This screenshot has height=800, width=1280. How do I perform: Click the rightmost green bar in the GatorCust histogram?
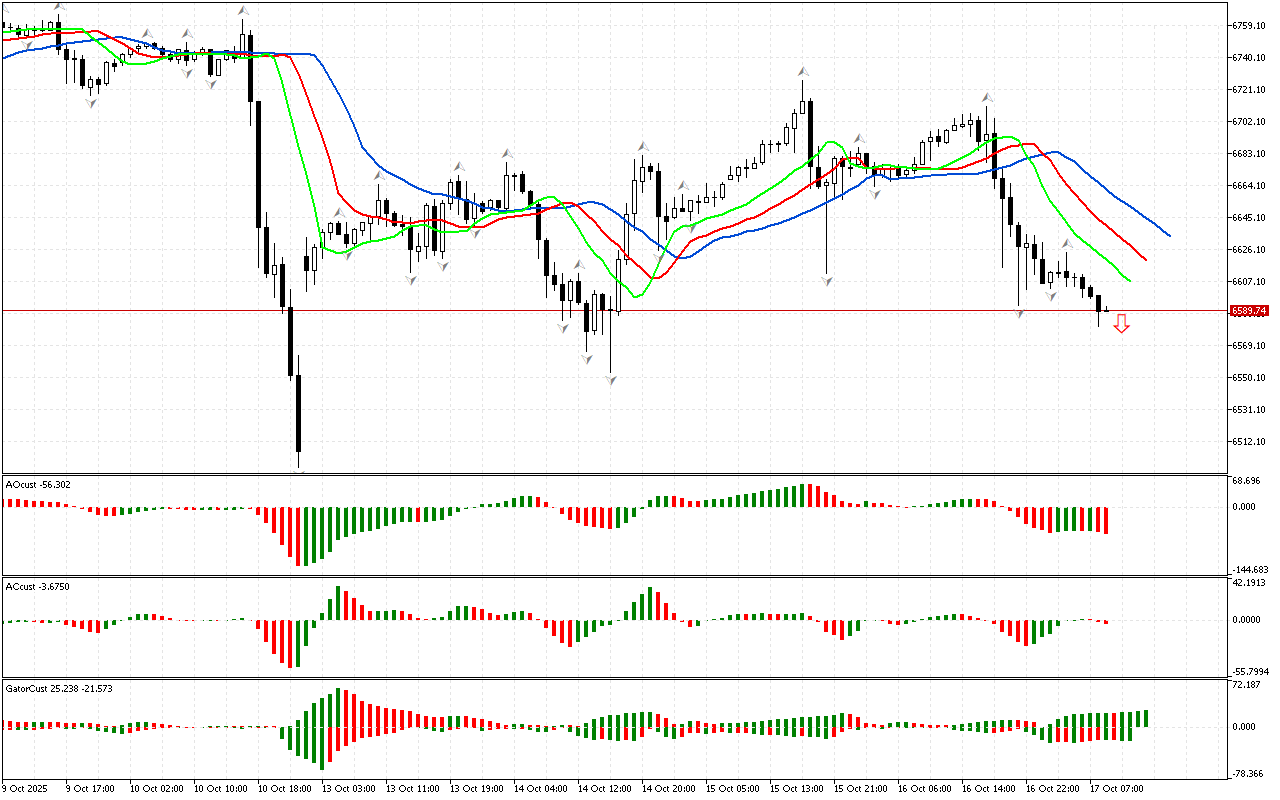pyautogui.click(x=1145, y=718)
